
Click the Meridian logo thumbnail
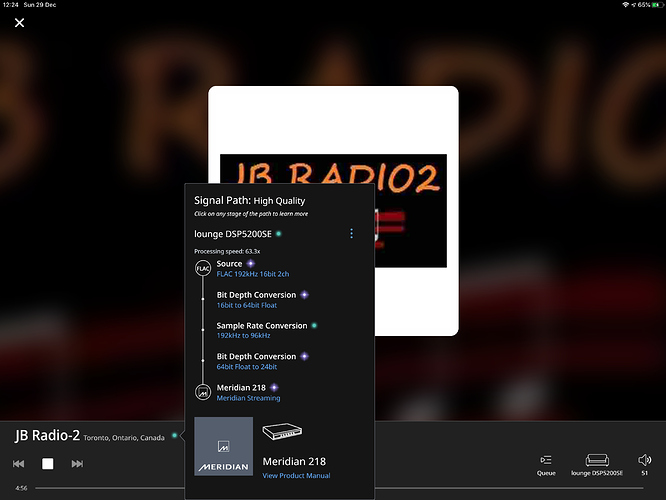pos(223,446)
